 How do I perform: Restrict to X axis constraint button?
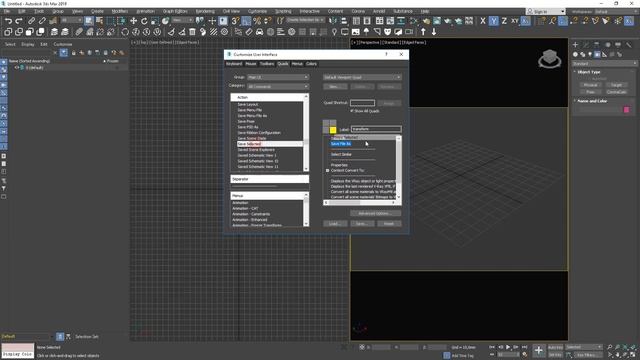click(483, 21)
